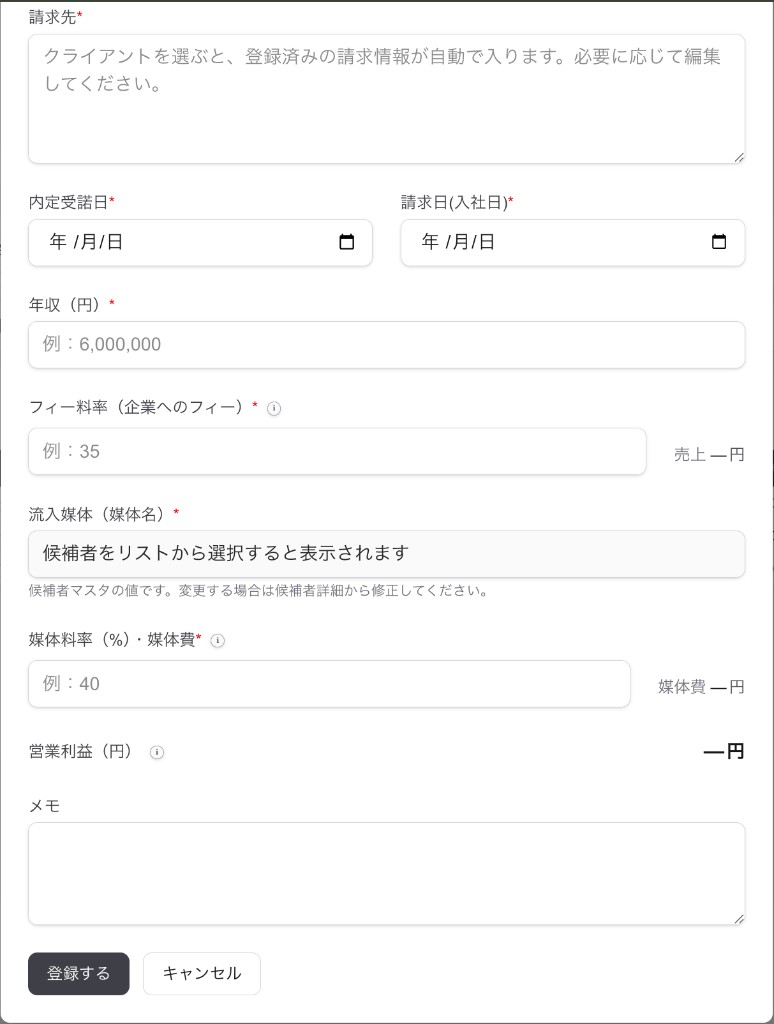The image size is (774, 1024).
Task: Click the フィー料率 input field
Action: 337,451
